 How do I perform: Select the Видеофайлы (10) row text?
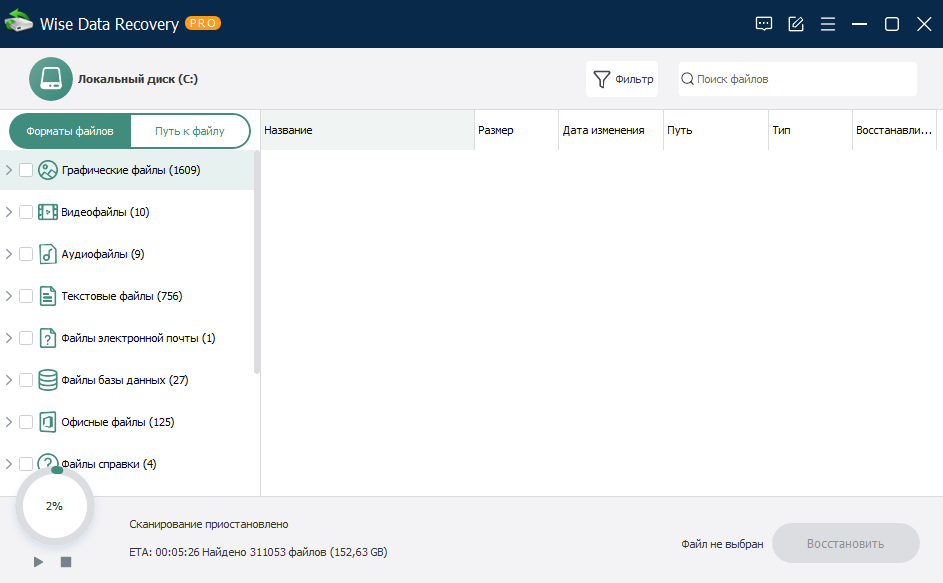[x=105, y=212]
